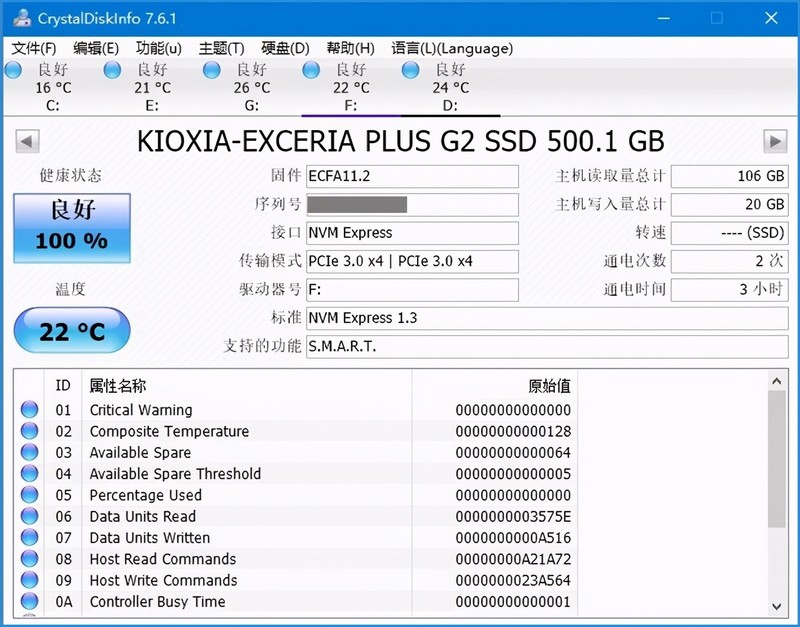
Task: Click the status LED beside Host Write Commands
Action: pyautogui.click(x=29, y=580)
